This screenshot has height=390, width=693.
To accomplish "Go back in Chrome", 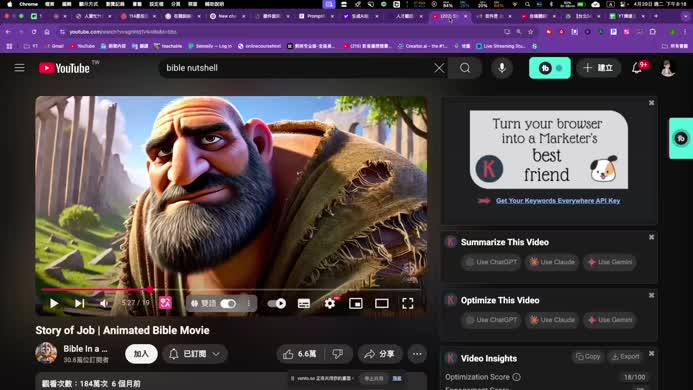I will click(x=8, y=32).
